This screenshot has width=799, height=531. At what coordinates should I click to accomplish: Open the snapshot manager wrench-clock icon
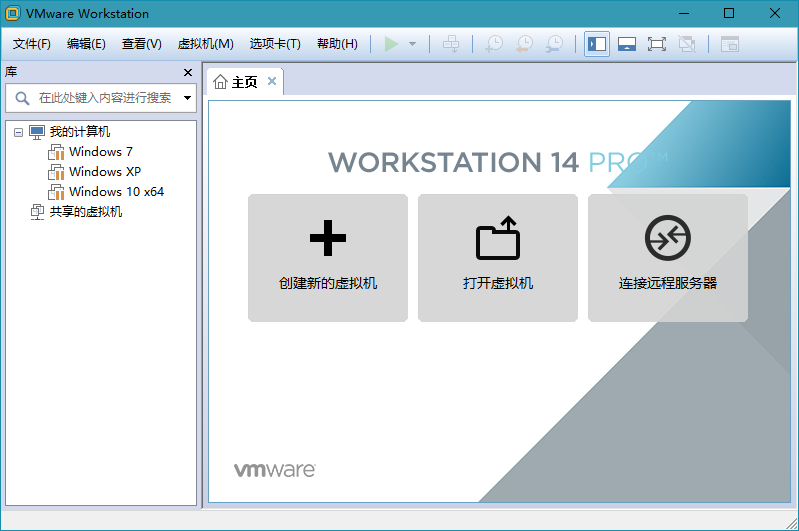click(554, 44)
